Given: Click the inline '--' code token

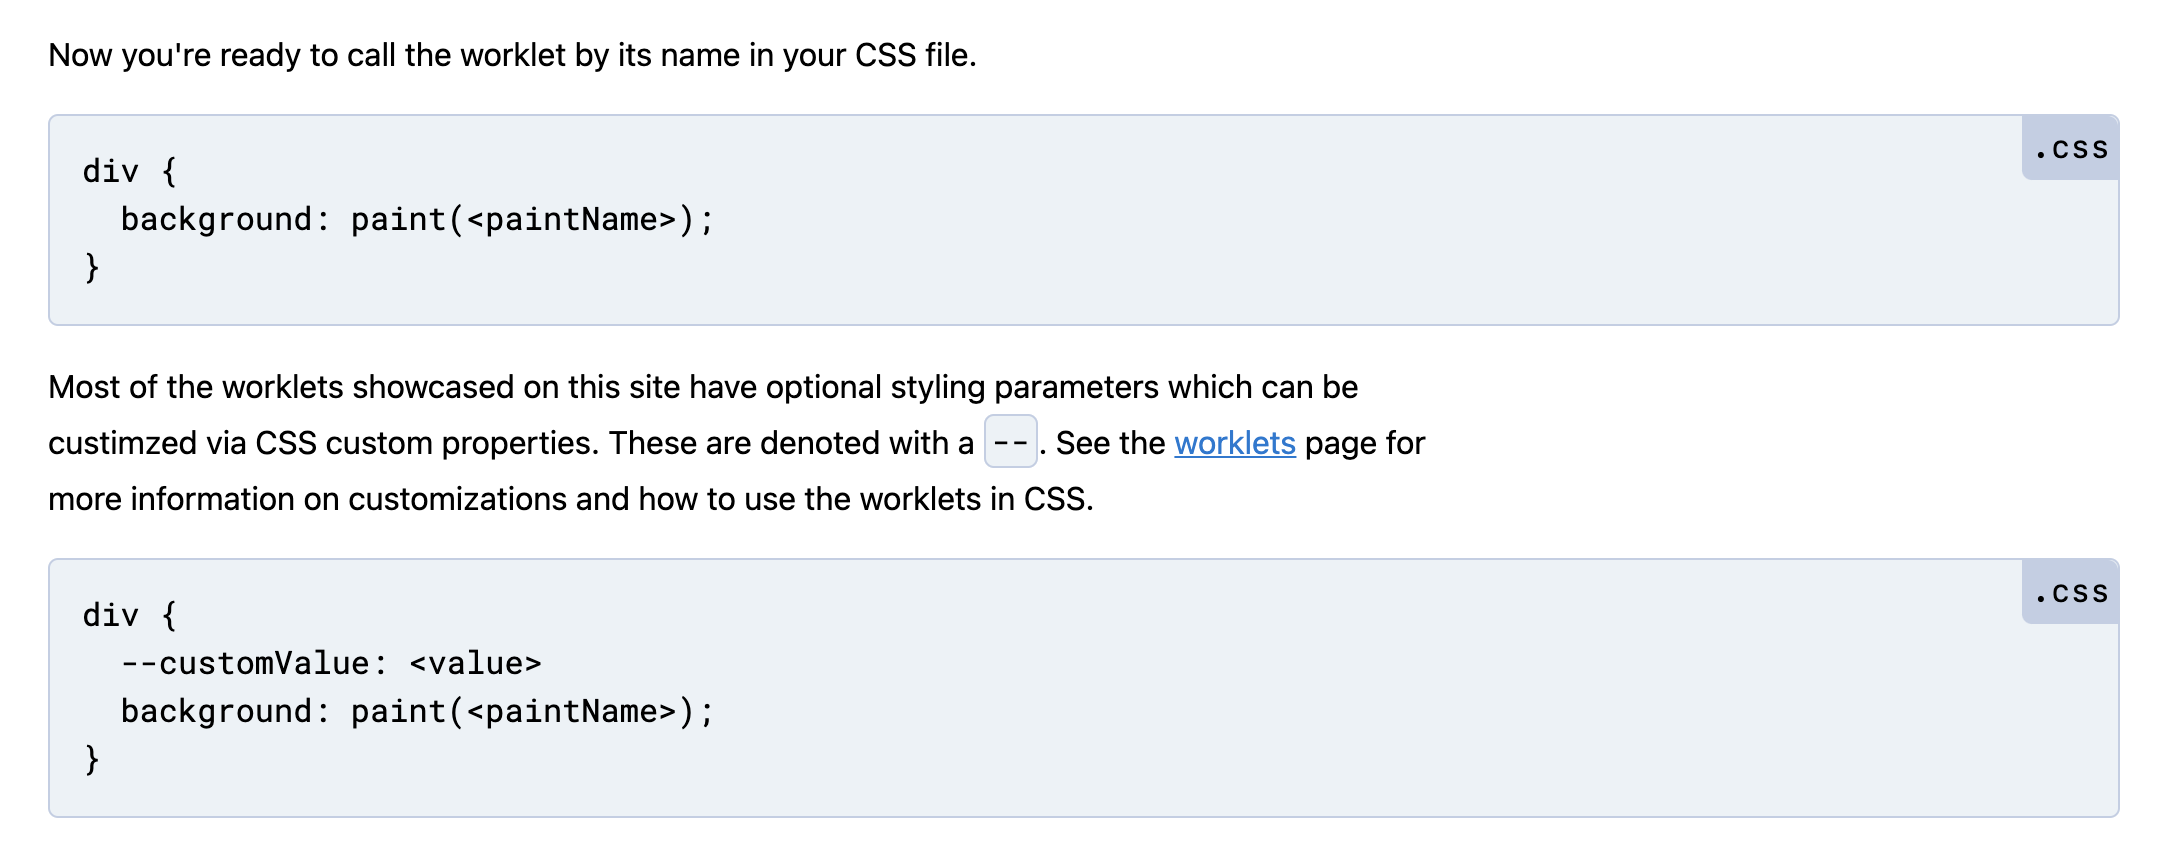Looking at the screenshot, I should [x=1010, y=442].
